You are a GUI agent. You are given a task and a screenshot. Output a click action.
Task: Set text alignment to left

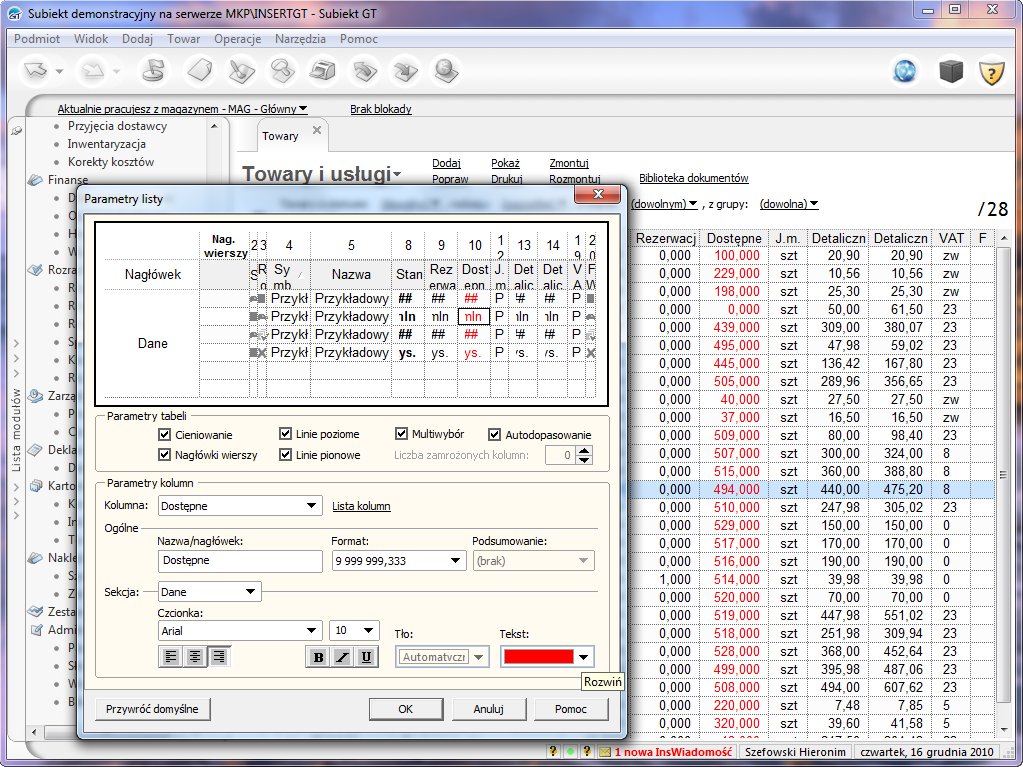pos(170,657)
